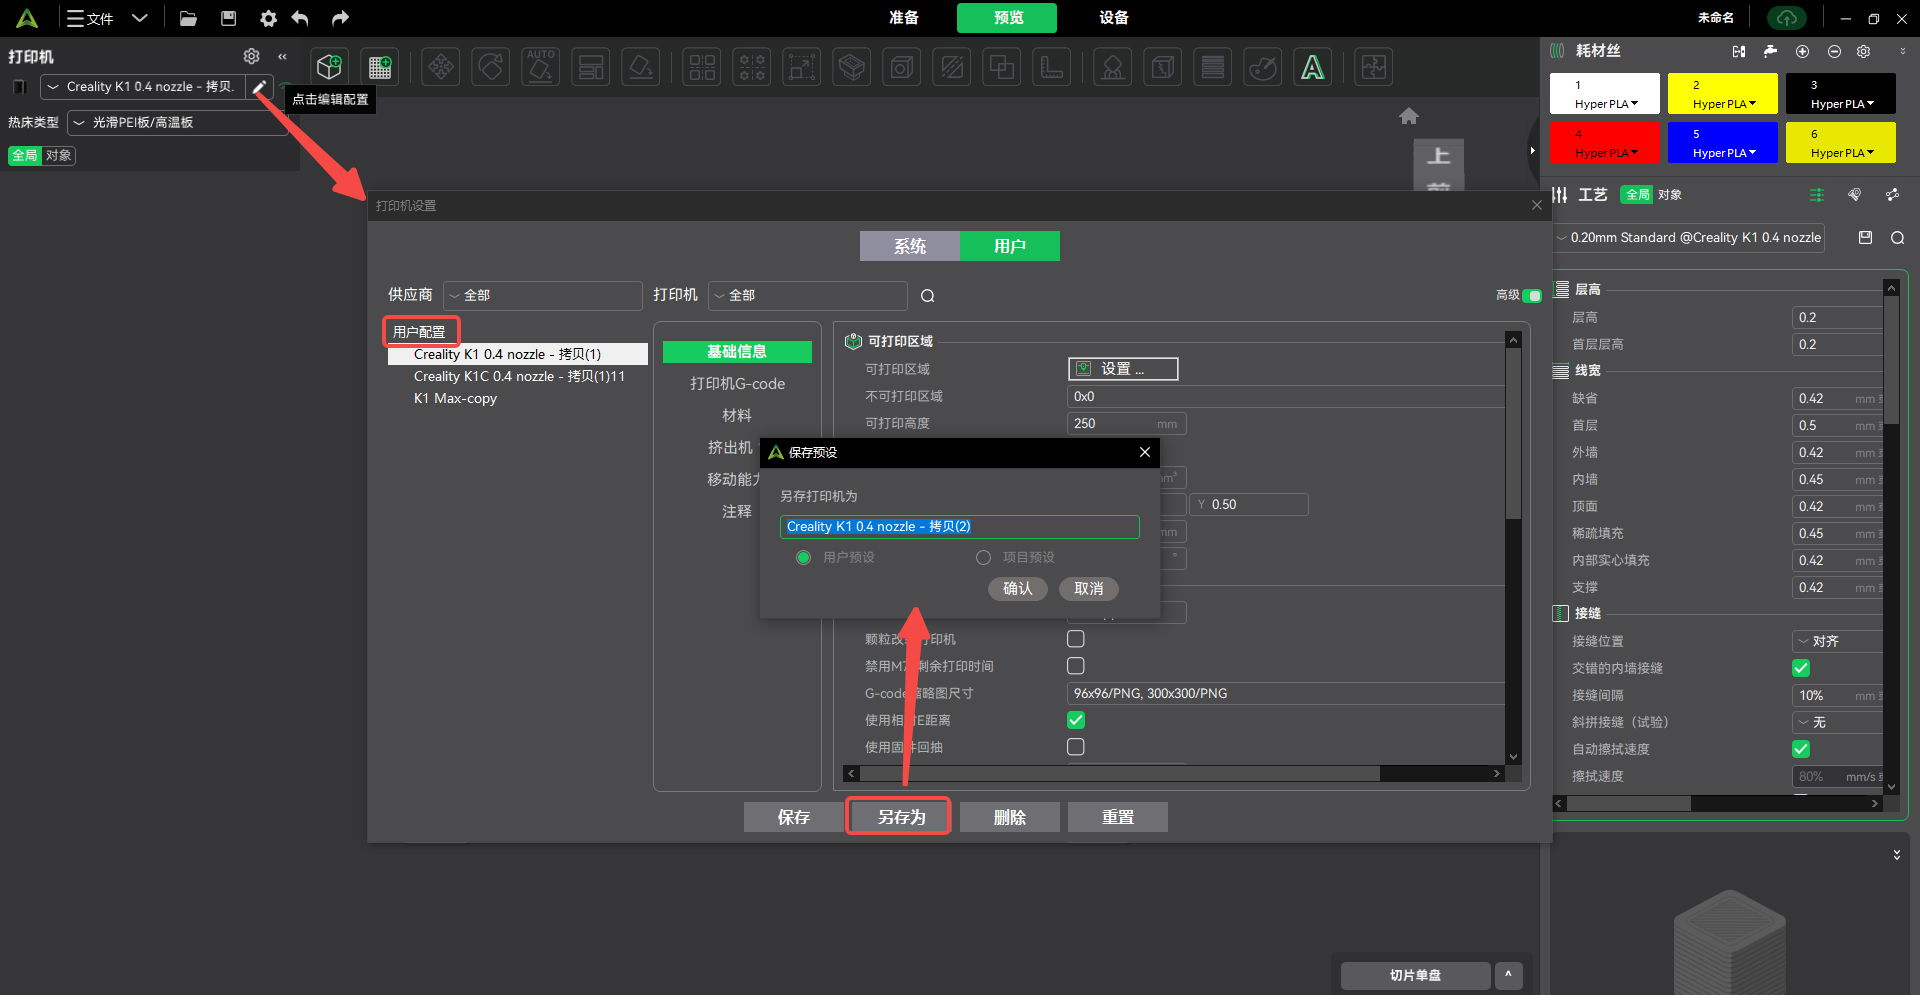Screen dimensions: 1920x995
Task: Uncheck the 使用相对E距离 checkbox
Action: click(x=1076, y=719)
